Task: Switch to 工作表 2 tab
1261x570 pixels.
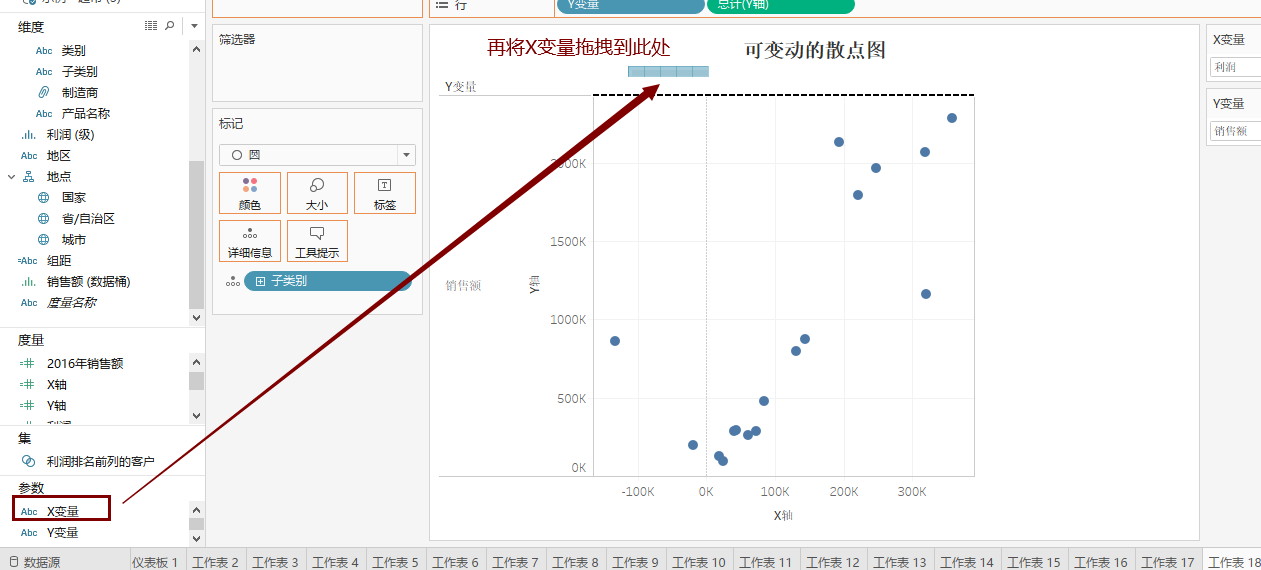Action: (x=216, y=562)
